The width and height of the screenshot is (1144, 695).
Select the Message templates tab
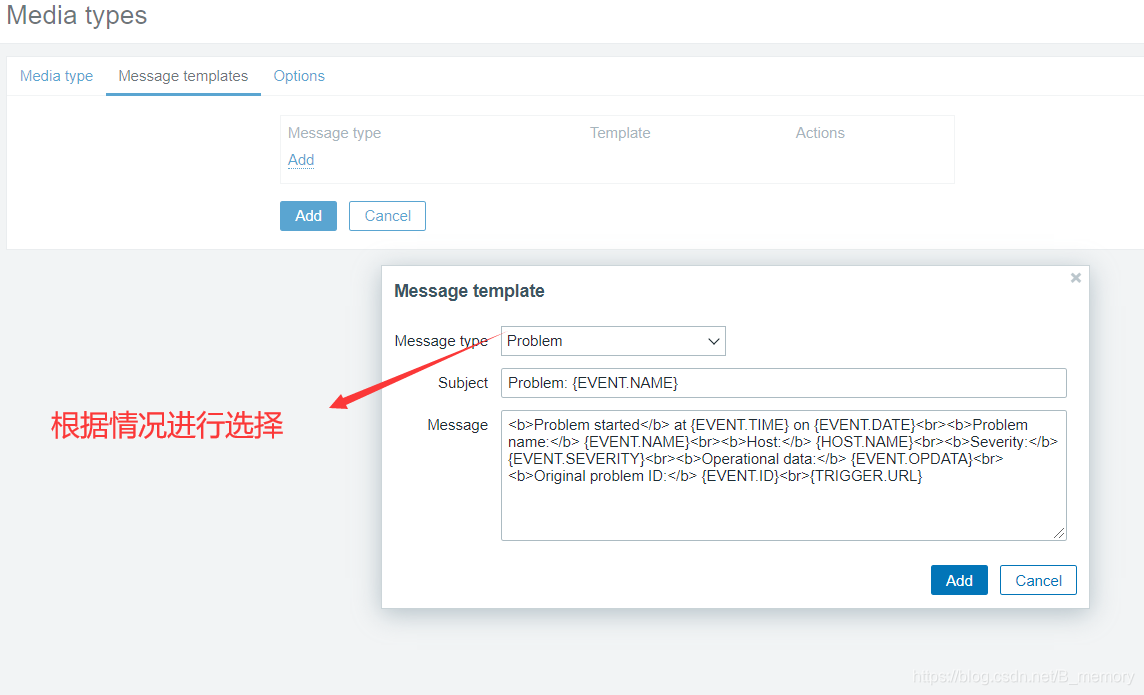[x=183, y=76]
